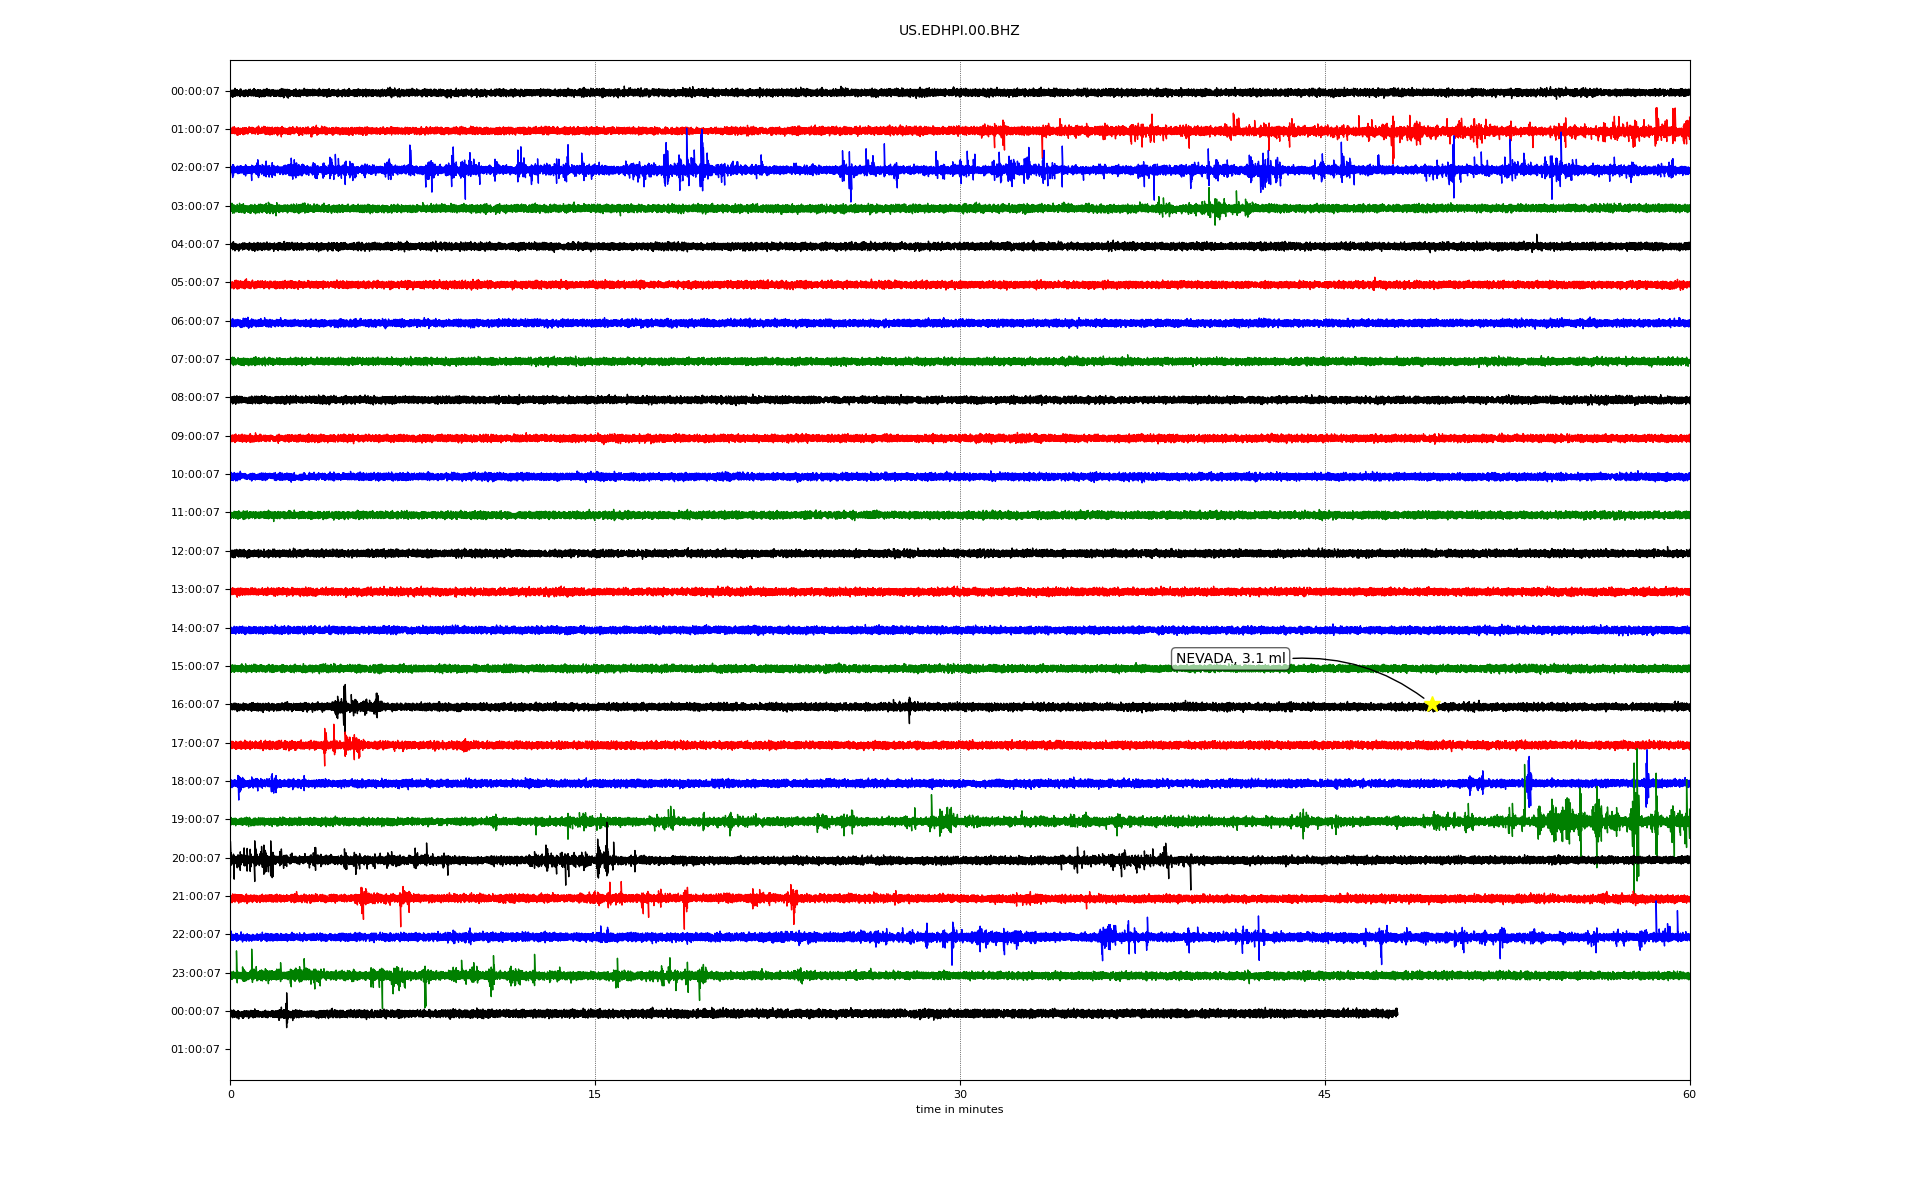Click the top 00:00:07 row label

pyautogui.click(x=195, y=92)
